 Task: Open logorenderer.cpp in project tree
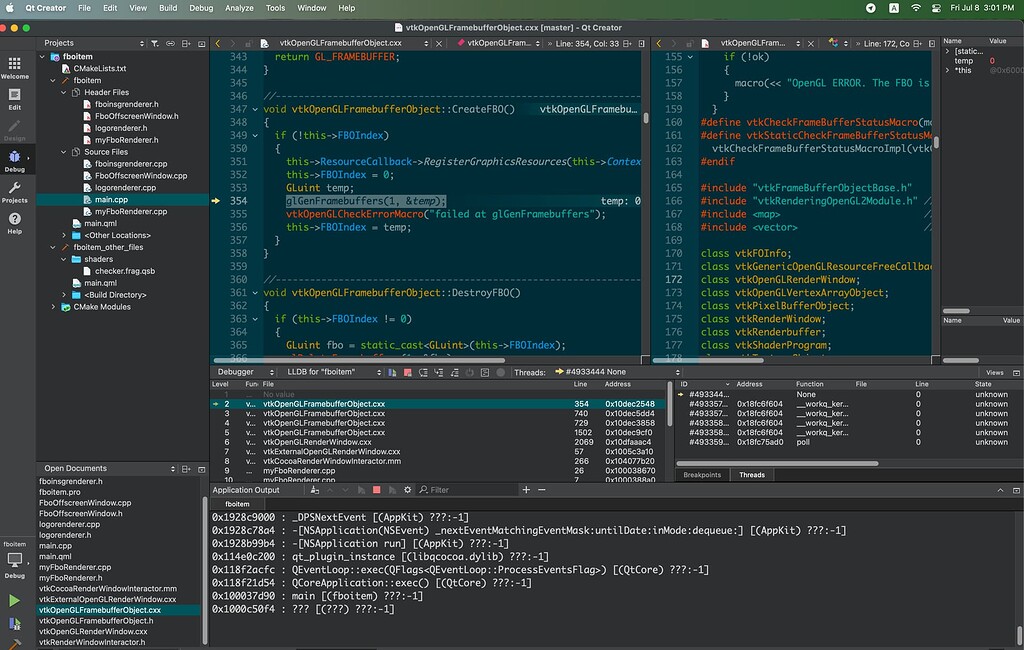pos(125,188)
